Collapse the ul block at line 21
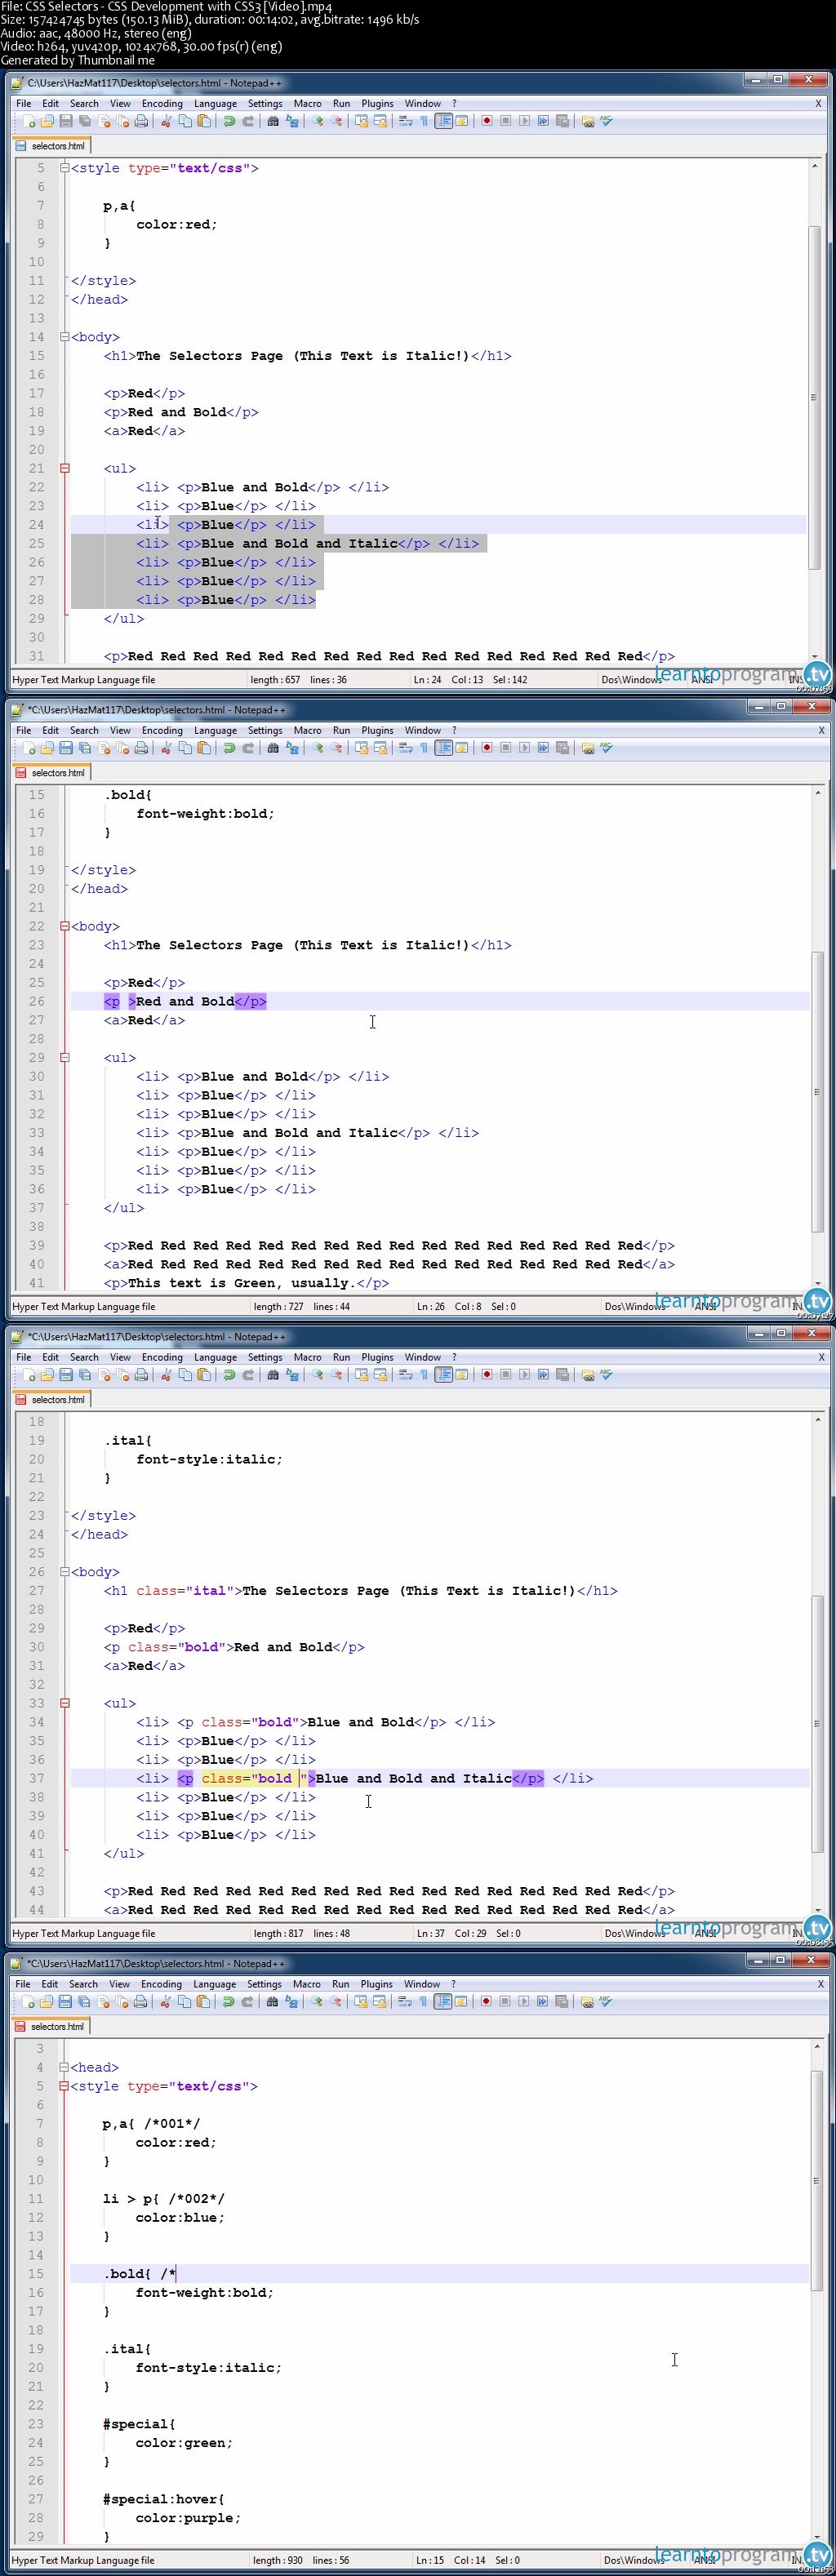Screen dimensions: 836x2576 [x=65, y=468]
